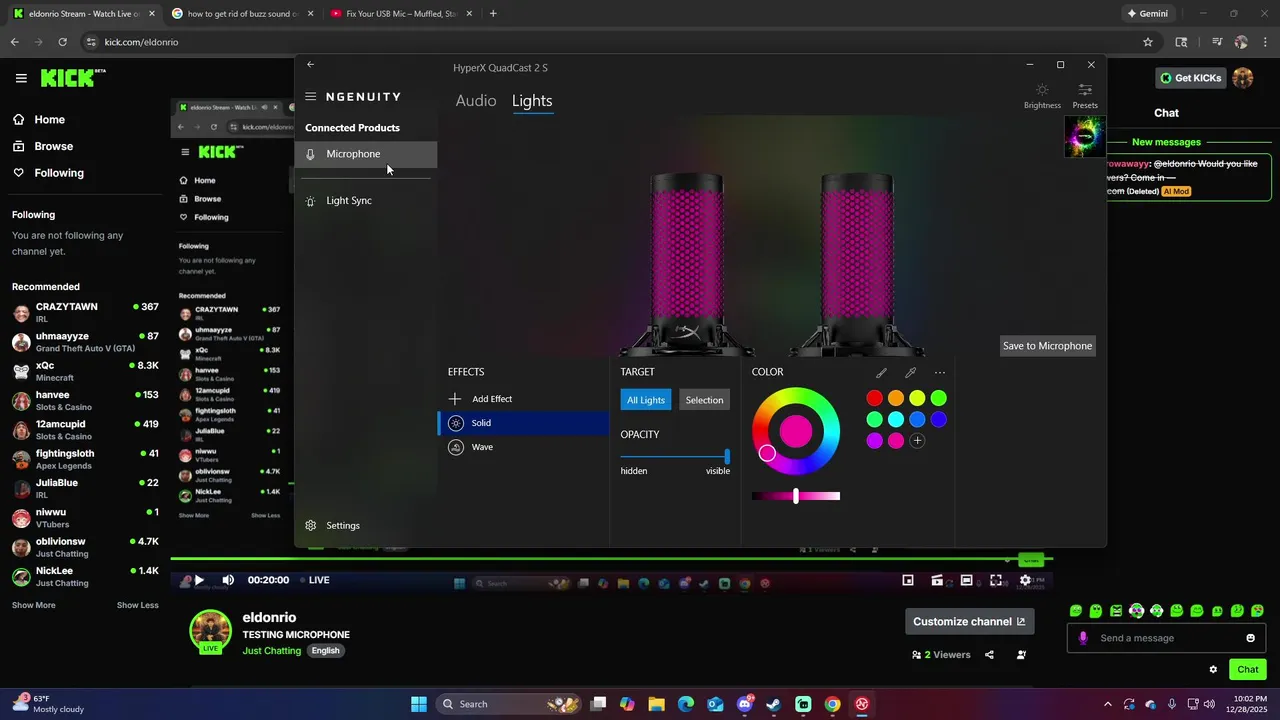The width and height of the screenshot is (1280, 720).
Task: Open stream player settings gear
Action: click(x=1025, y=580)
